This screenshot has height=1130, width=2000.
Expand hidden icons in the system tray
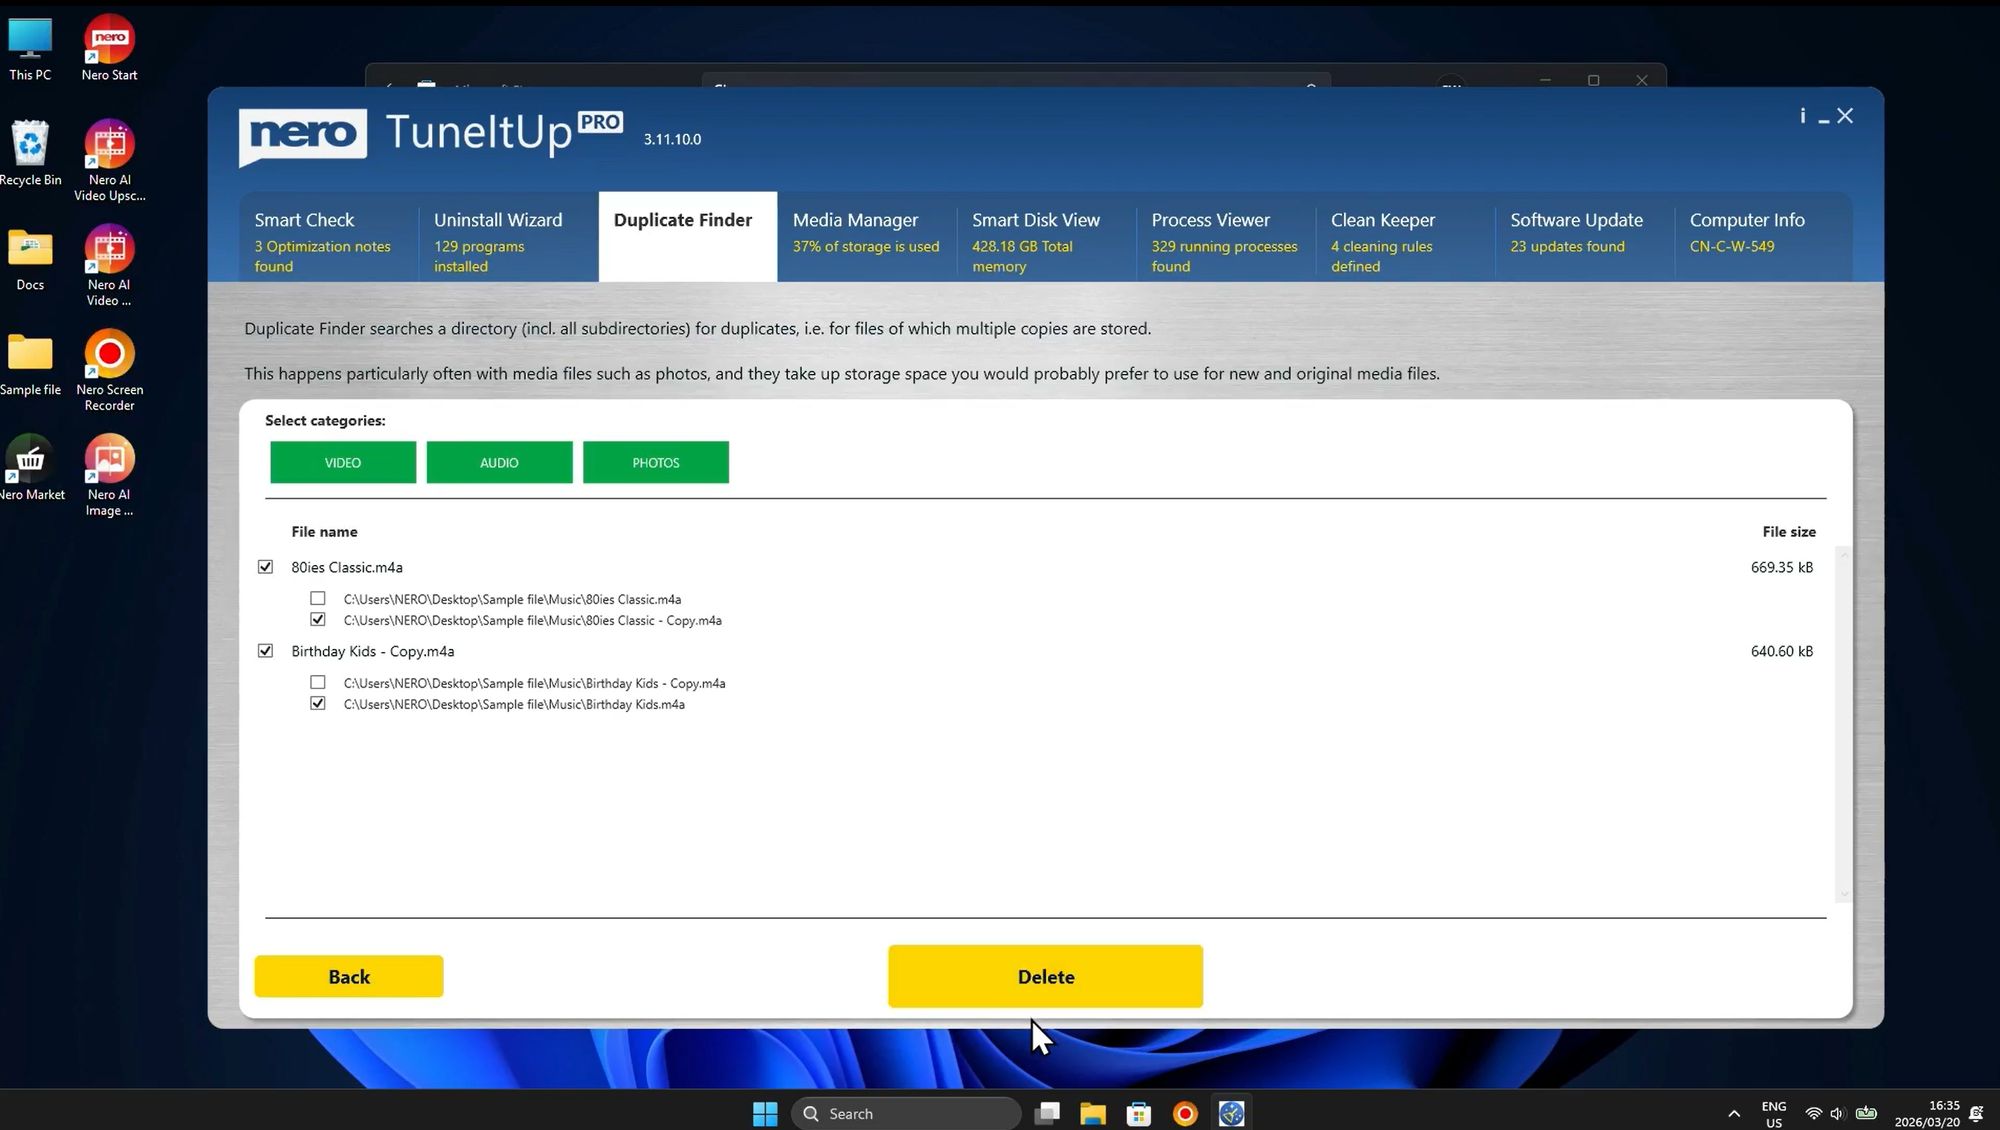pos(1733,1112)
